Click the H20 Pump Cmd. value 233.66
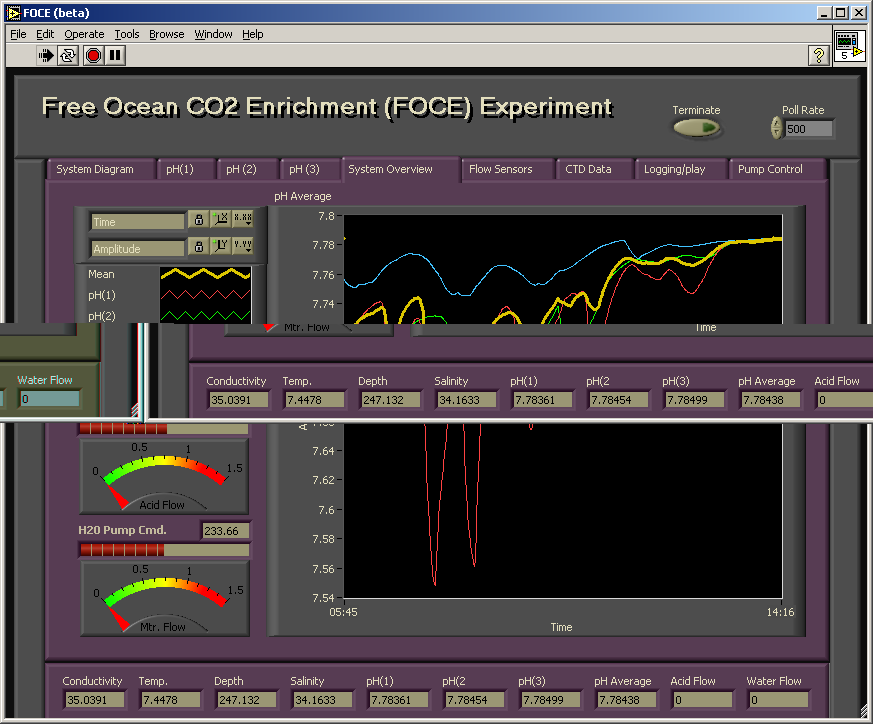This screenshot has width=873, height=724. (x=225, y=531)
